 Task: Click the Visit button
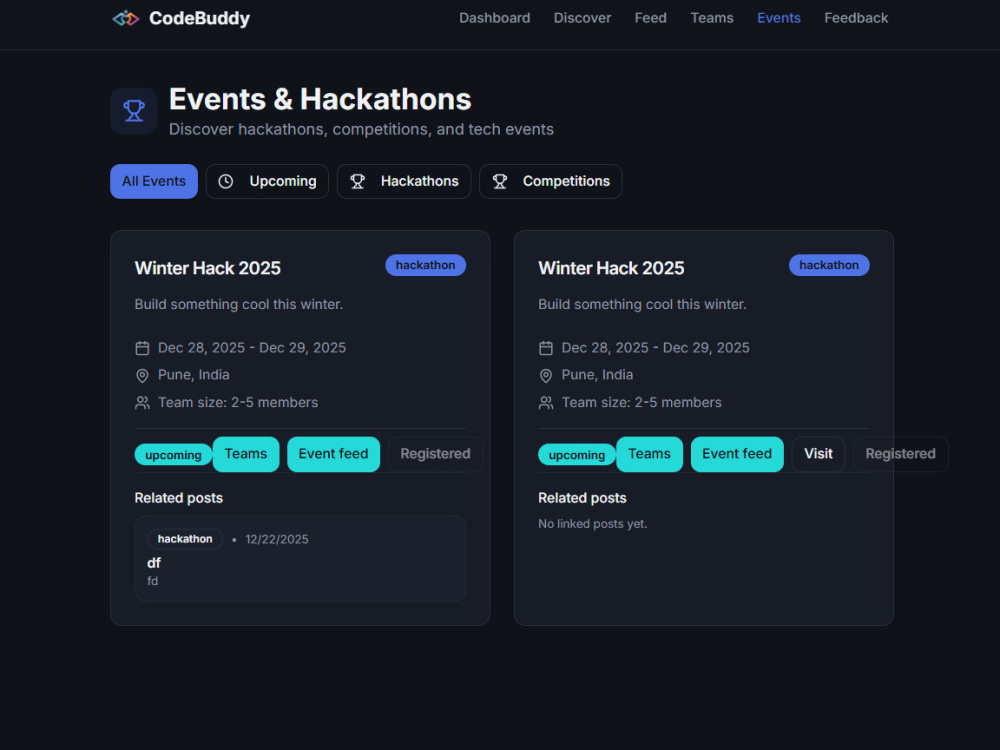pyautogui.click(x=818, y=454)
